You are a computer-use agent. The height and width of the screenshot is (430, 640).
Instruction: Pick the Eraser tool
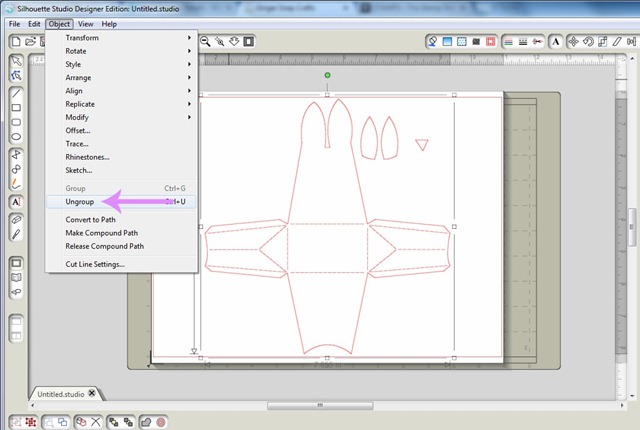[16, 220]
